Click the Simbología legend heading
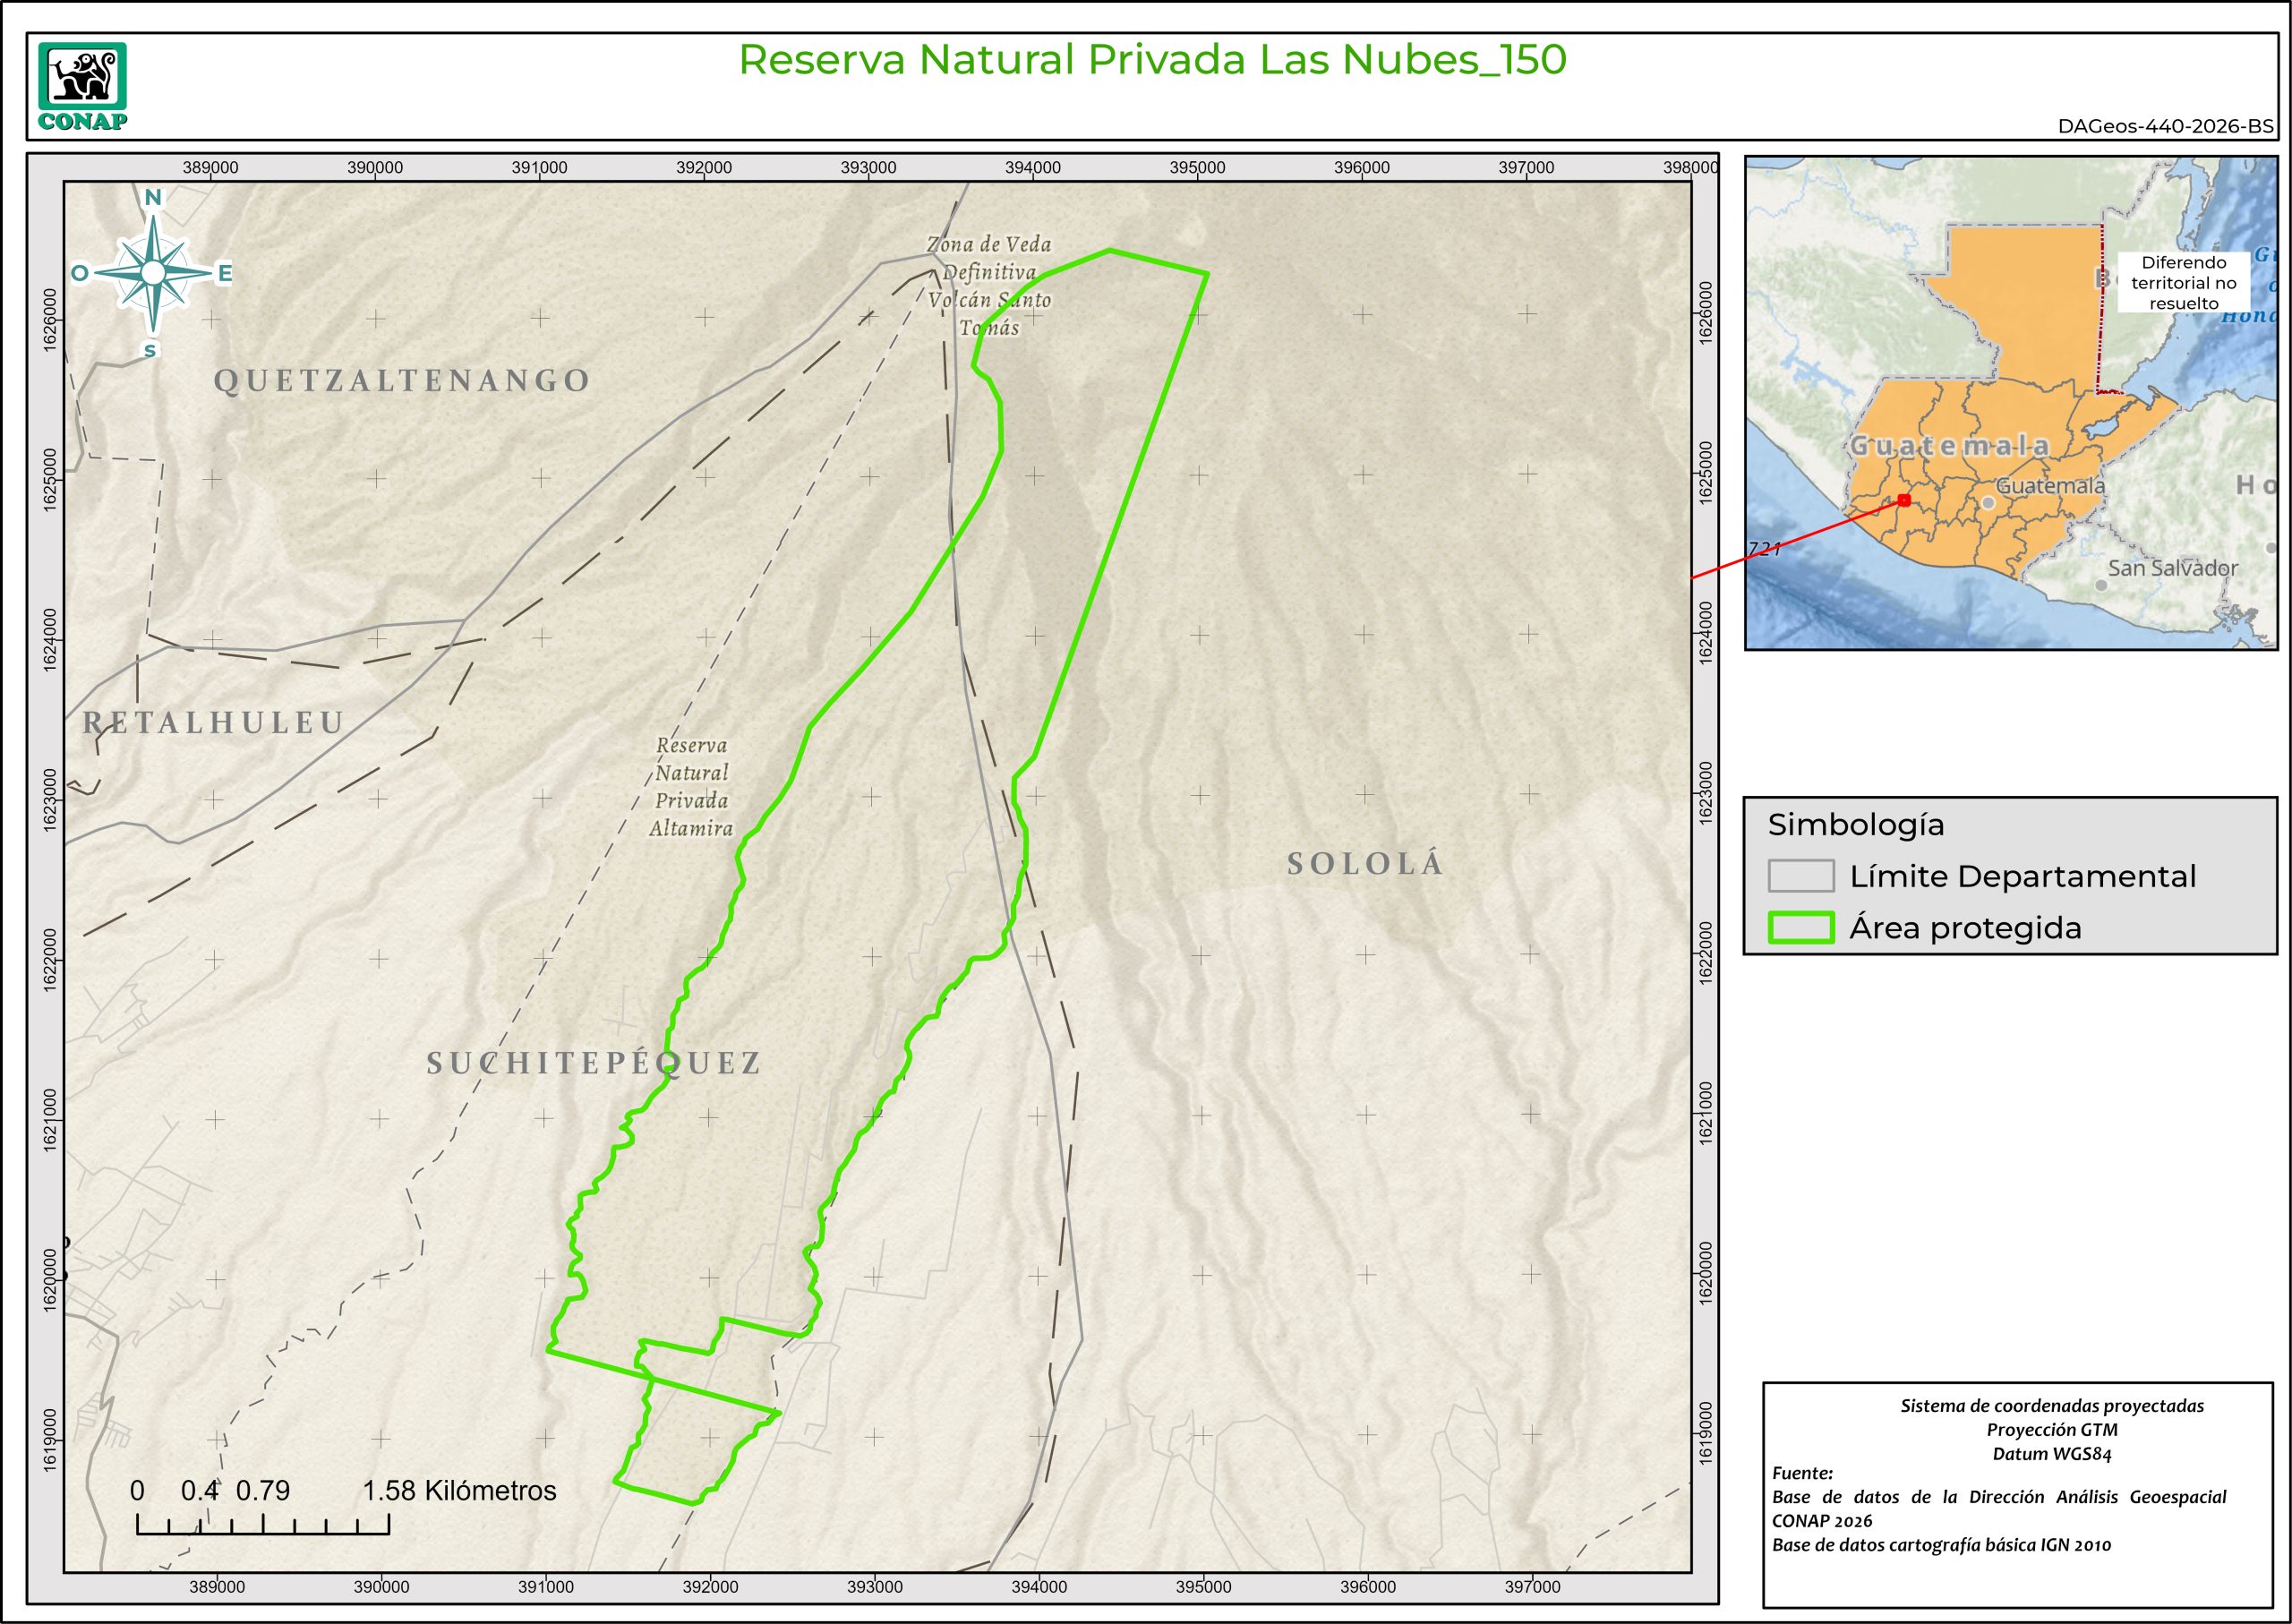Image resolution: width=2292 pixels, height=1624 pixels. point(1855,825)
